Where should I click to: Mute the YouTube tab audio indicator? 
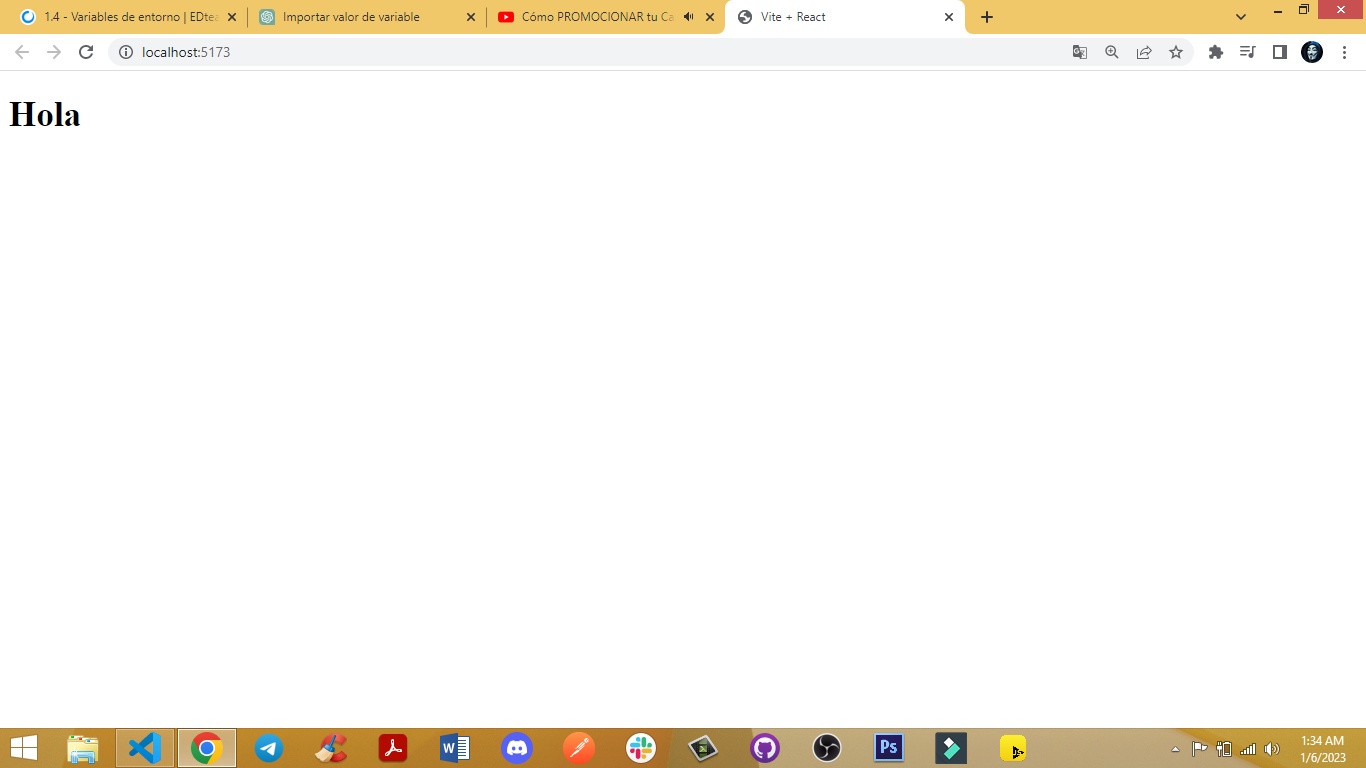pos(688,17)
